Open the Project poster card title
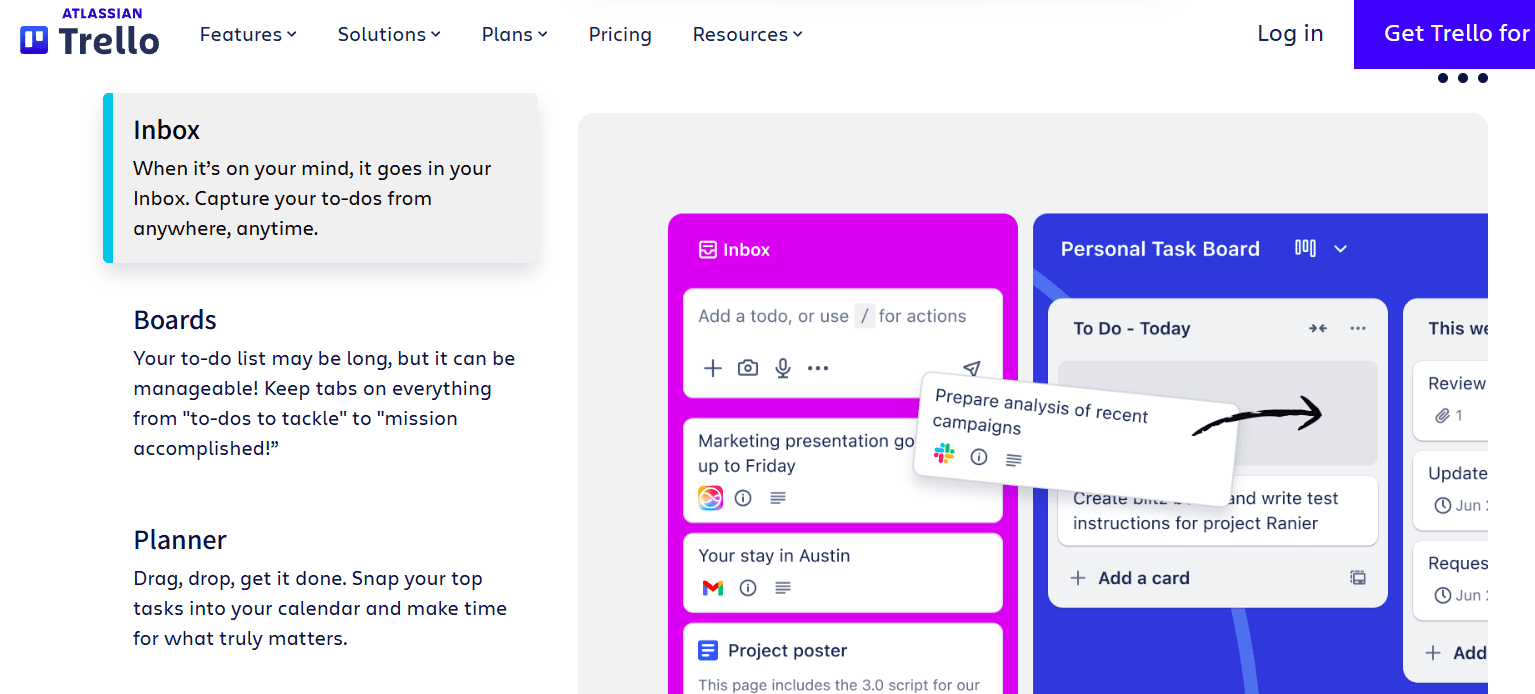 point(788,651)
